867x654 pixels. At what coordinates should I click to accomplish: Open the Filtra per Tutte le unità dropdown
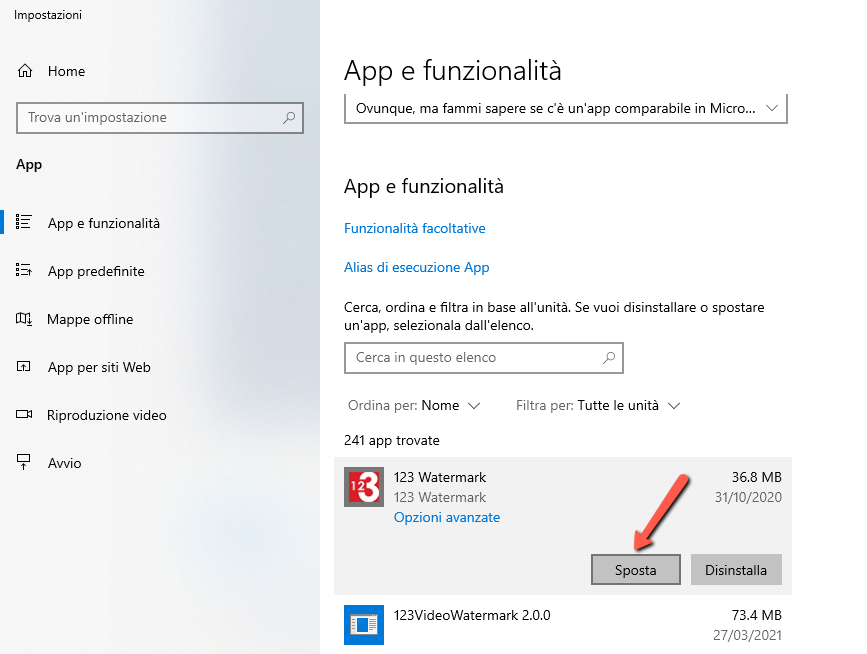(x=598, y=405)
